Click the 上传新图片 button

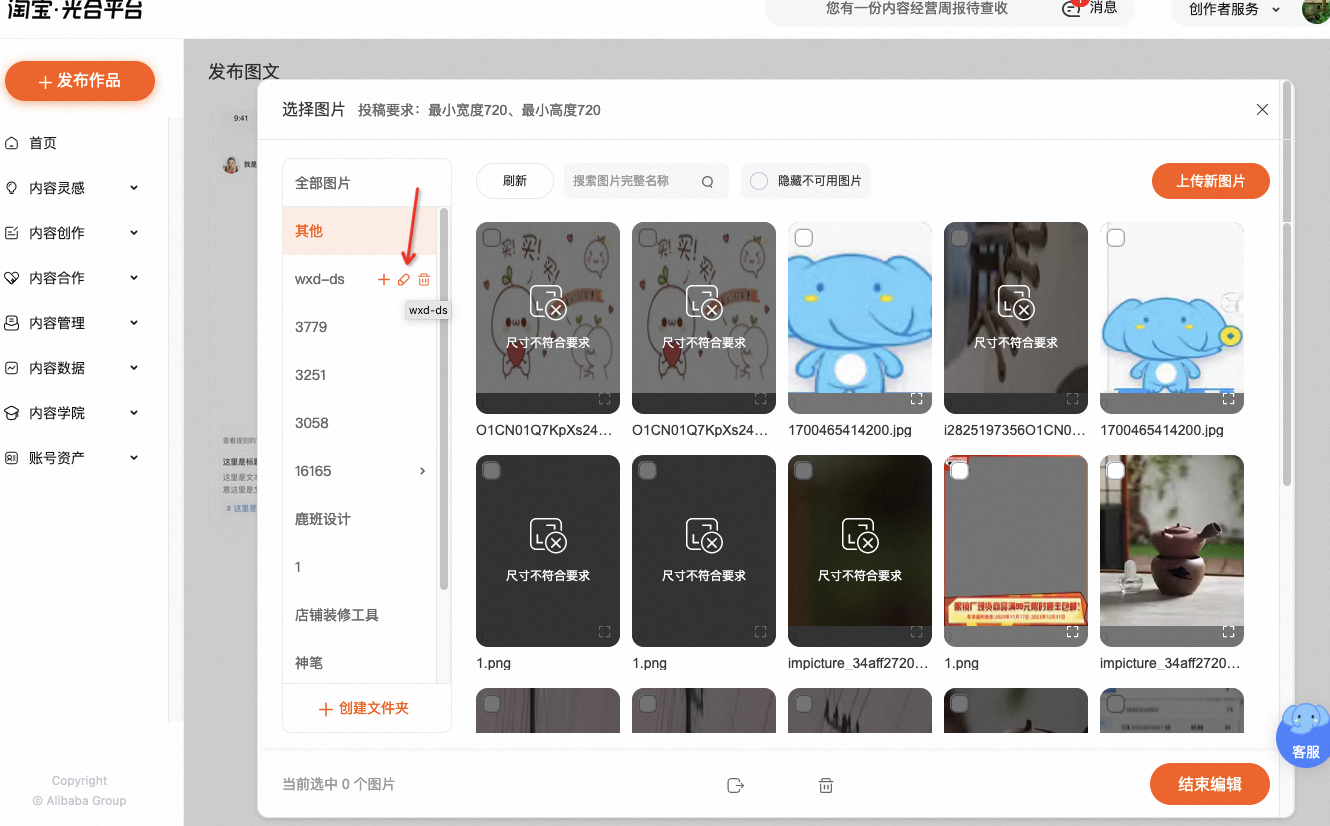1211,181
